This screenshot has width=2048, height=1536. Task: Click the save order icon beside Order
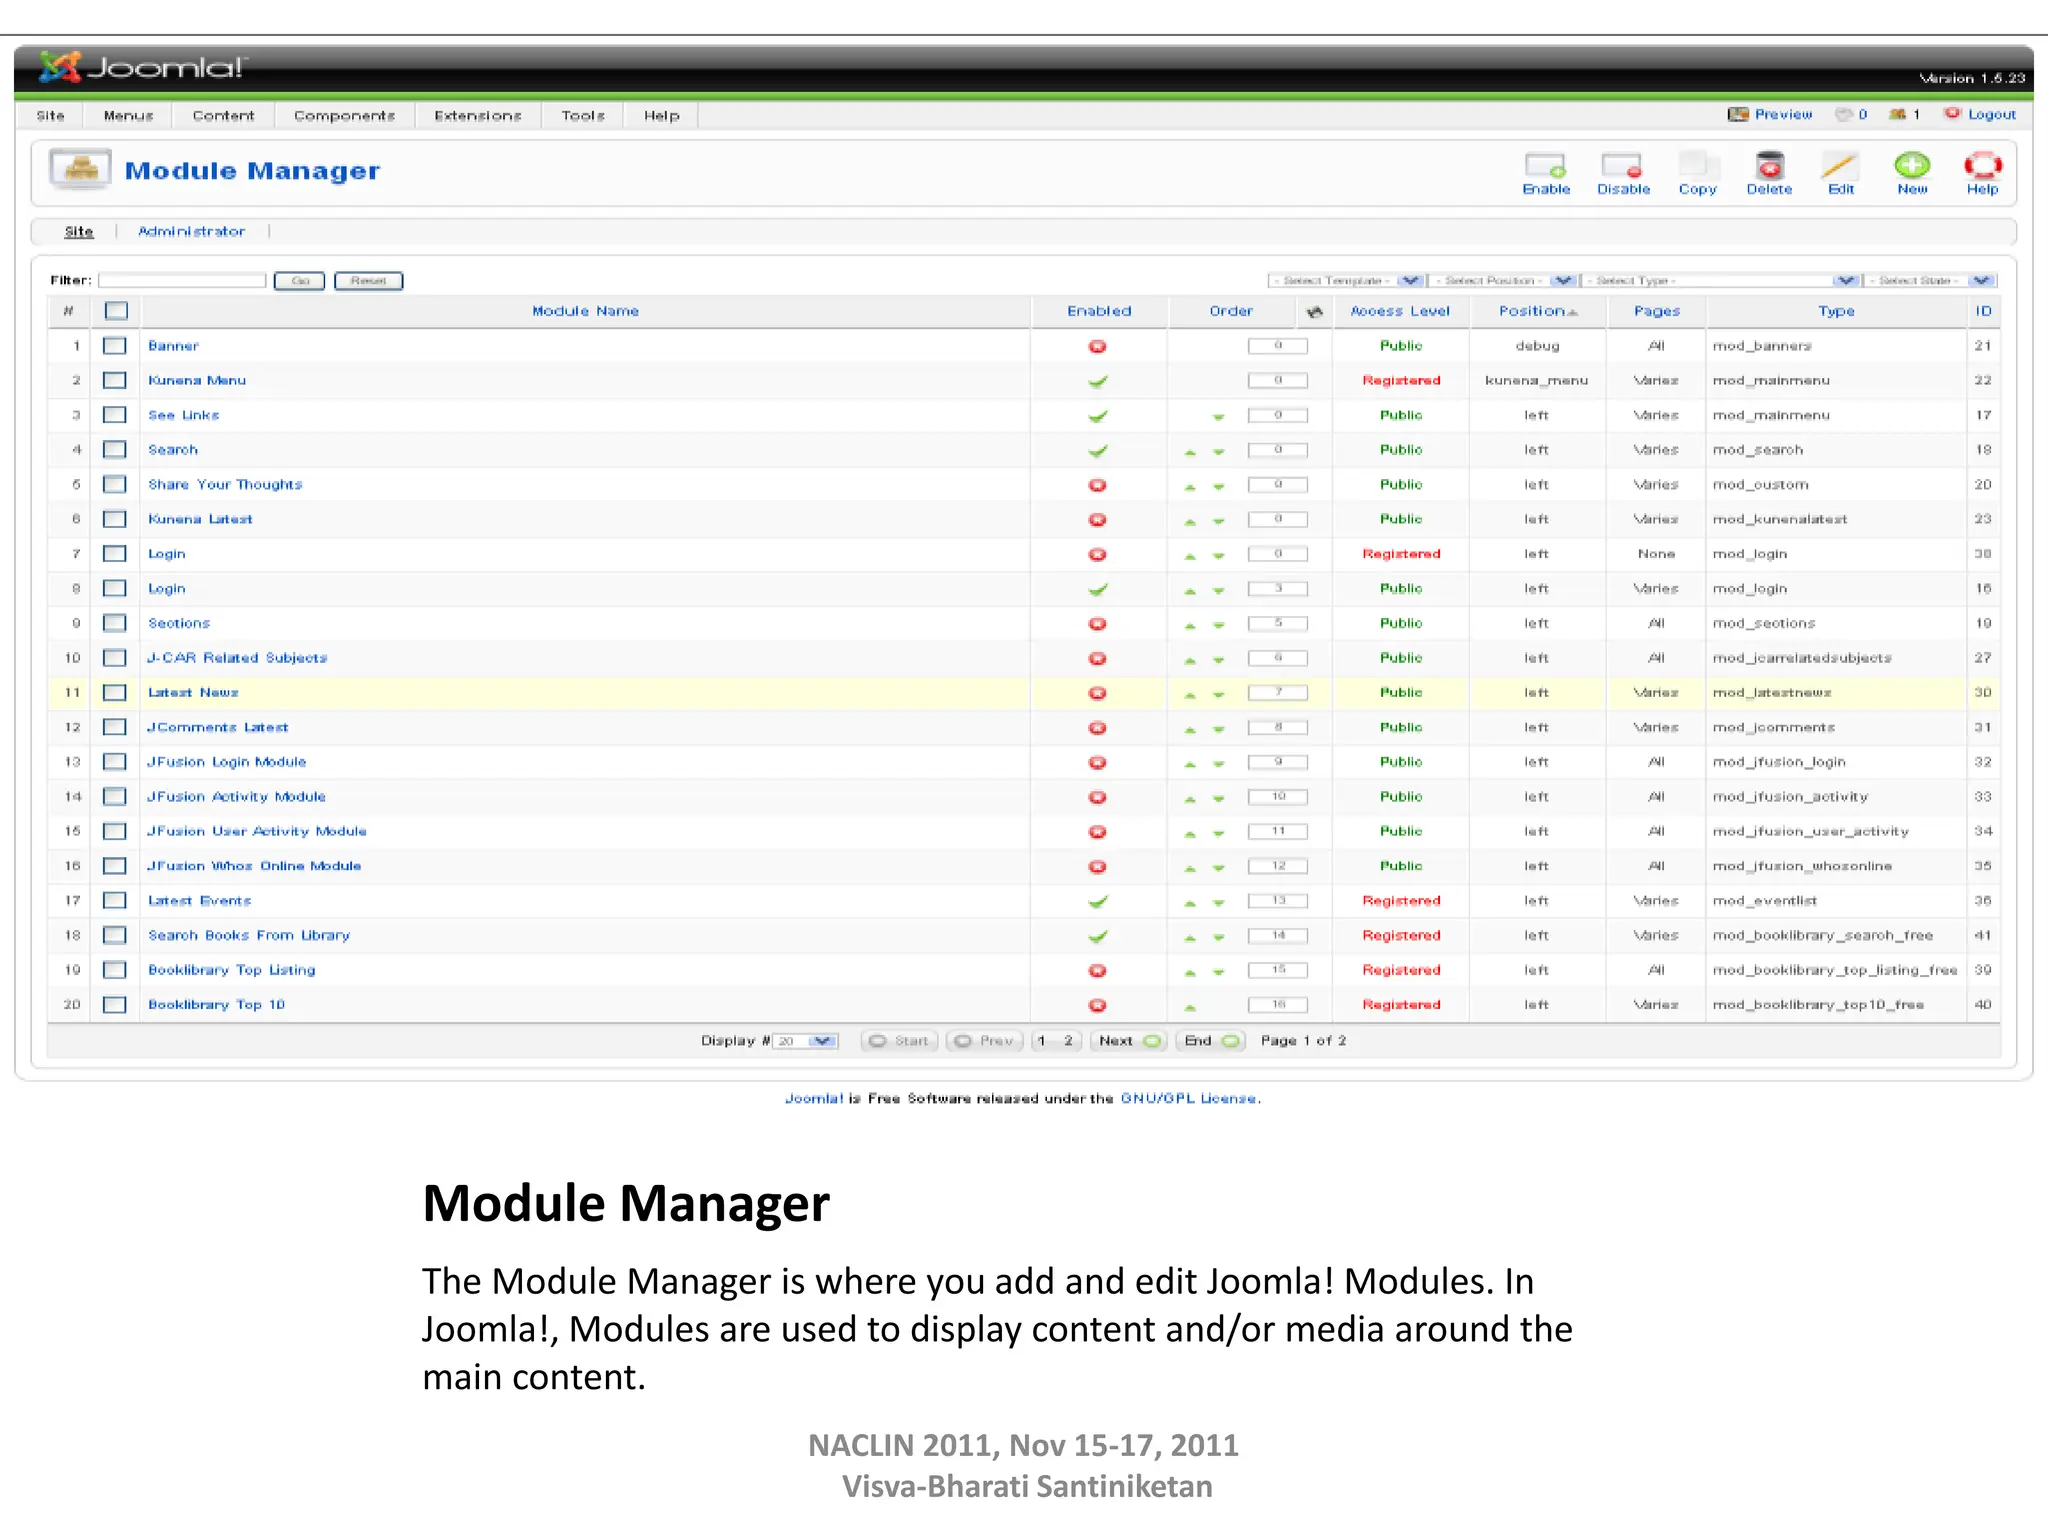1314,312
